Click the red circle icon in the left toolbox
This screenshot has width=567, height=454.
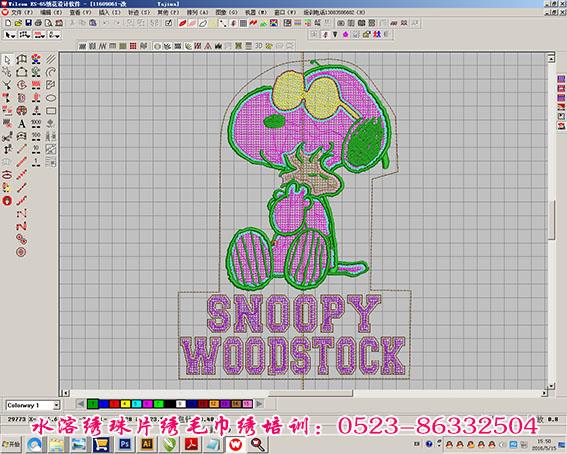[x=7, y=201]
